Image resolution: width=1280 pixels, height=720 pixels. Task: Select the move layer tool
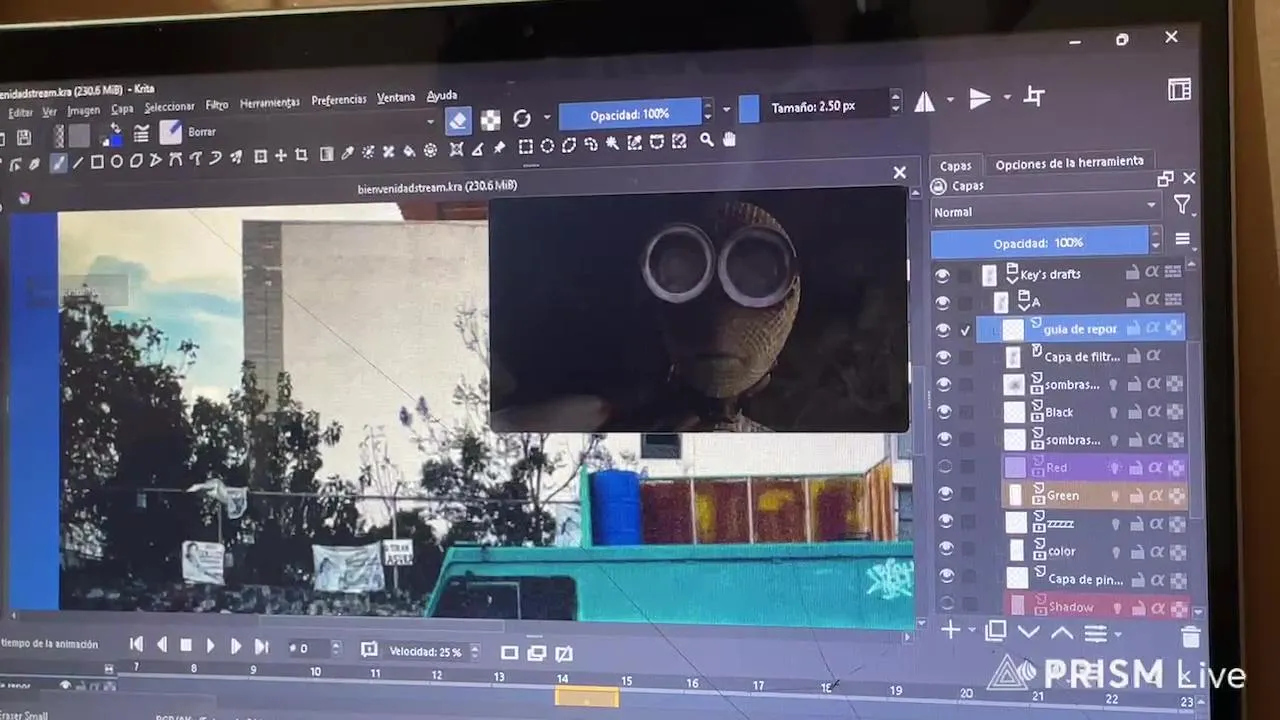point(281,155)
